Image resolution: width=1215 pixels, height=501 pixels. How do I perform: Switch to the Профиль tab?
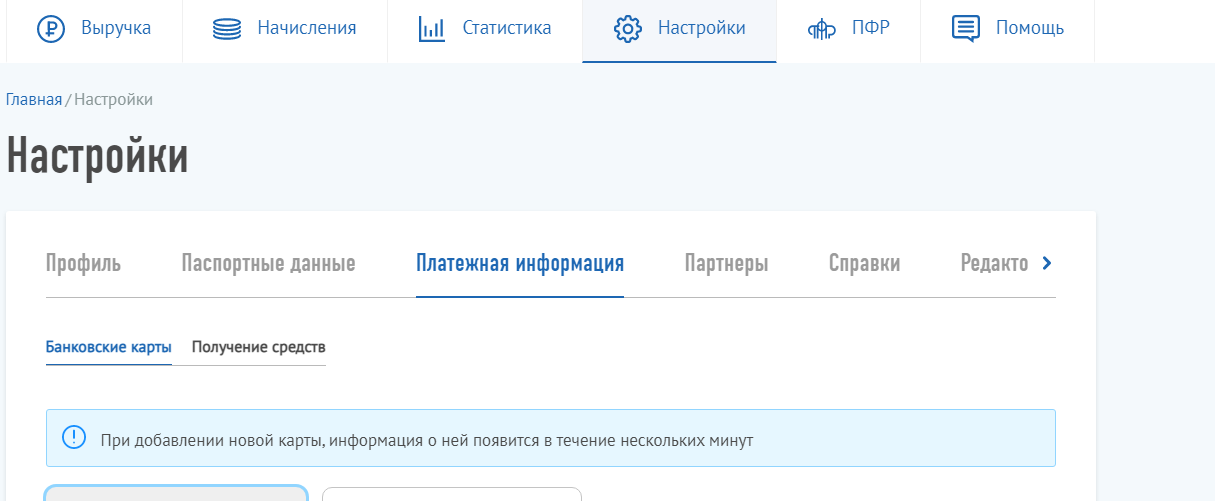(x=83, y=264)
